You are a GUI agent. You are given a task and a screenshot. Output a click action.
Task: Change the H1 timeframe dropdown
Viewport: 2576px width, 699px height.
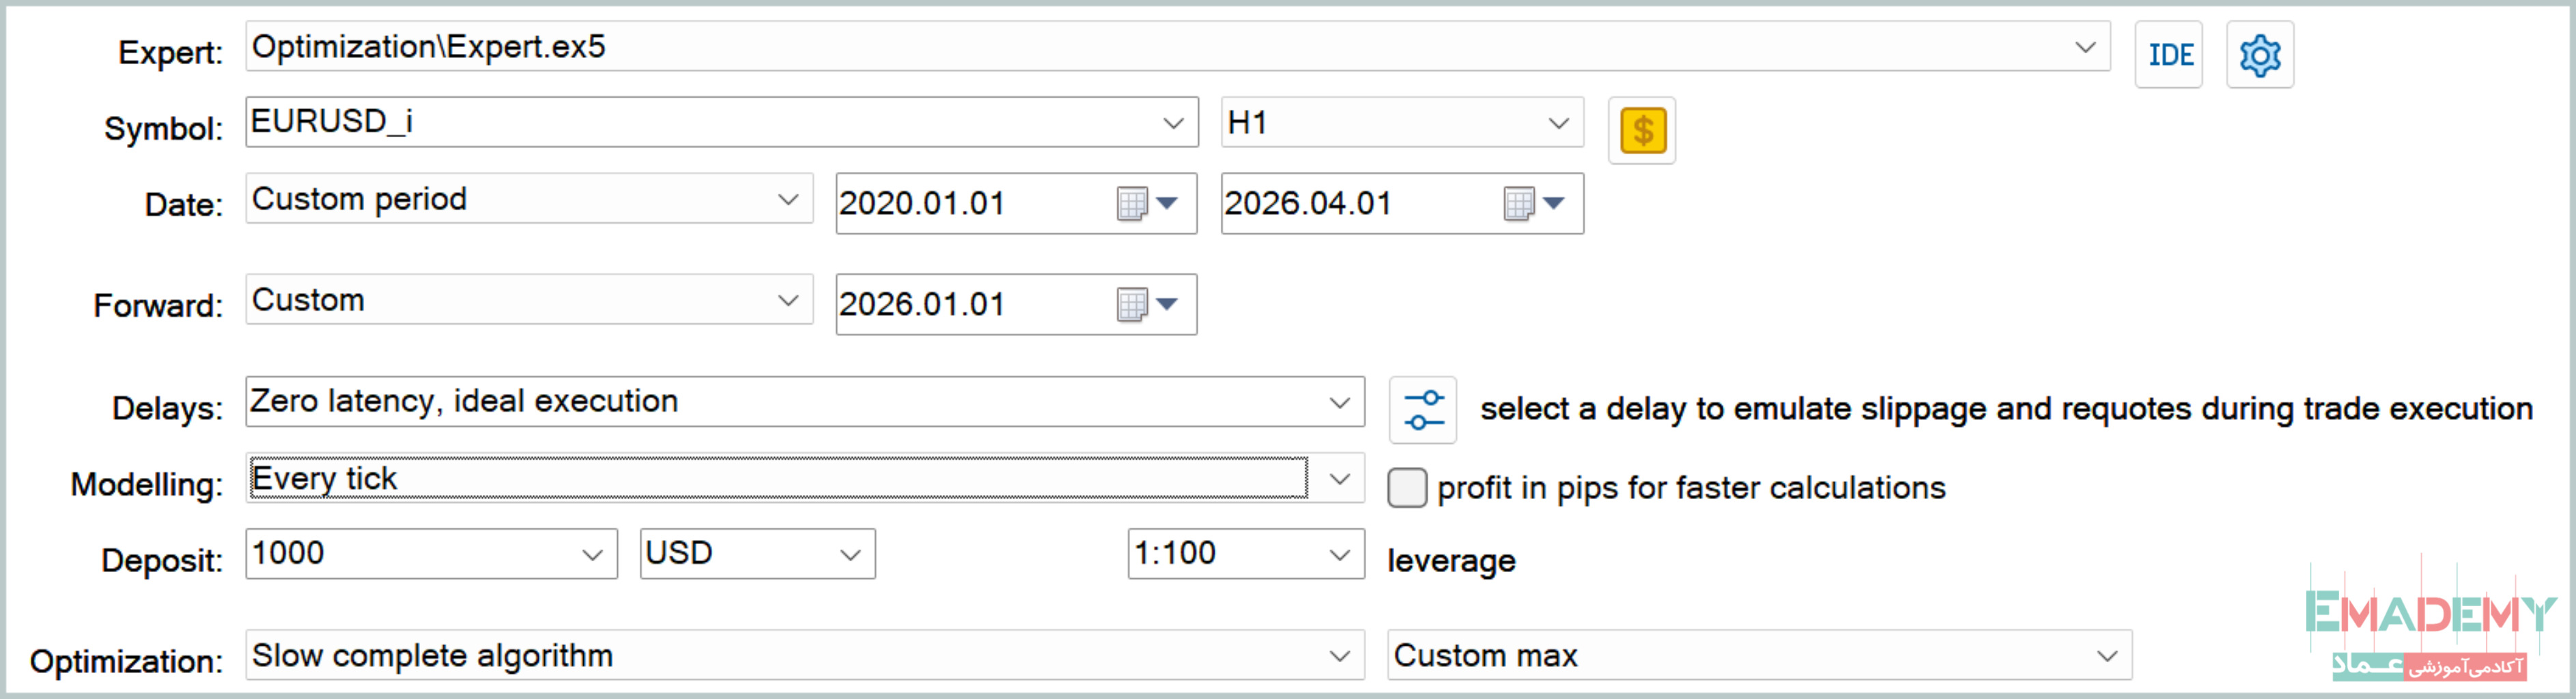1402,123
